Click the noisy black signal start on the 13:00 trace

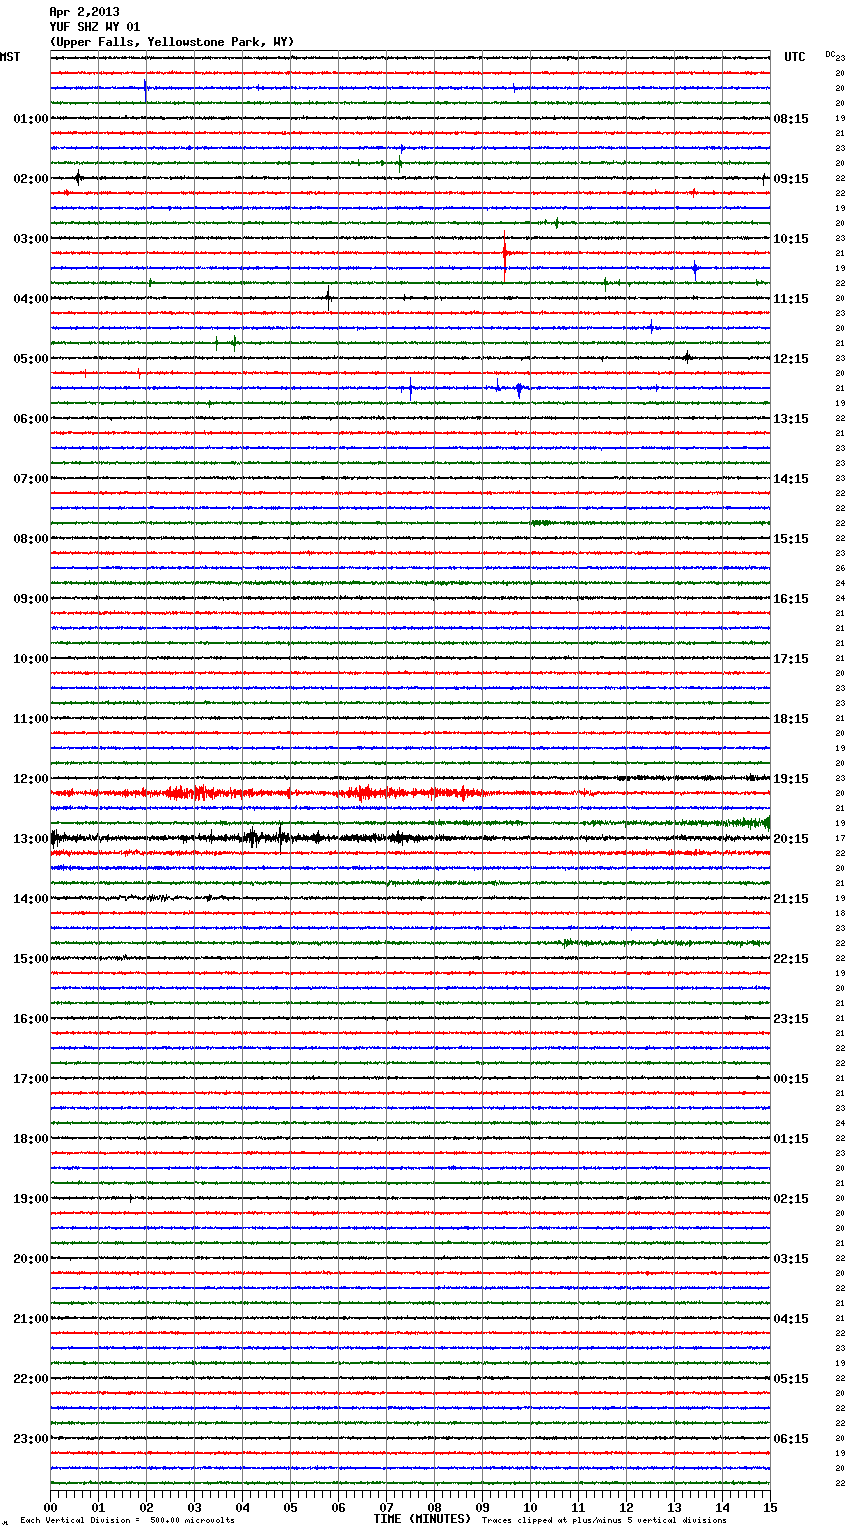[x=56, y=838]
